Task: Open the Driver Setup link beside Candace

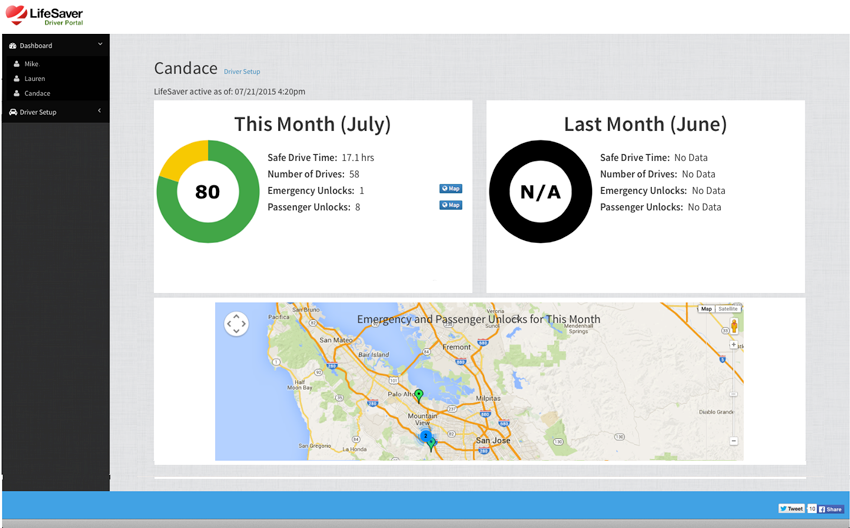Action: [x=242, y=72]
